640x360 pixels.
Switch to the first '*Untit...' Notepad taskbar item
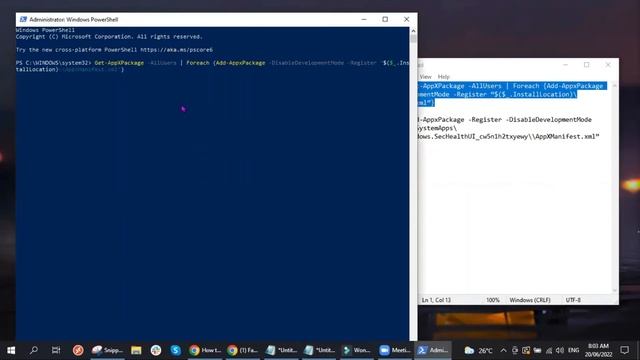[x=281, y=350]
